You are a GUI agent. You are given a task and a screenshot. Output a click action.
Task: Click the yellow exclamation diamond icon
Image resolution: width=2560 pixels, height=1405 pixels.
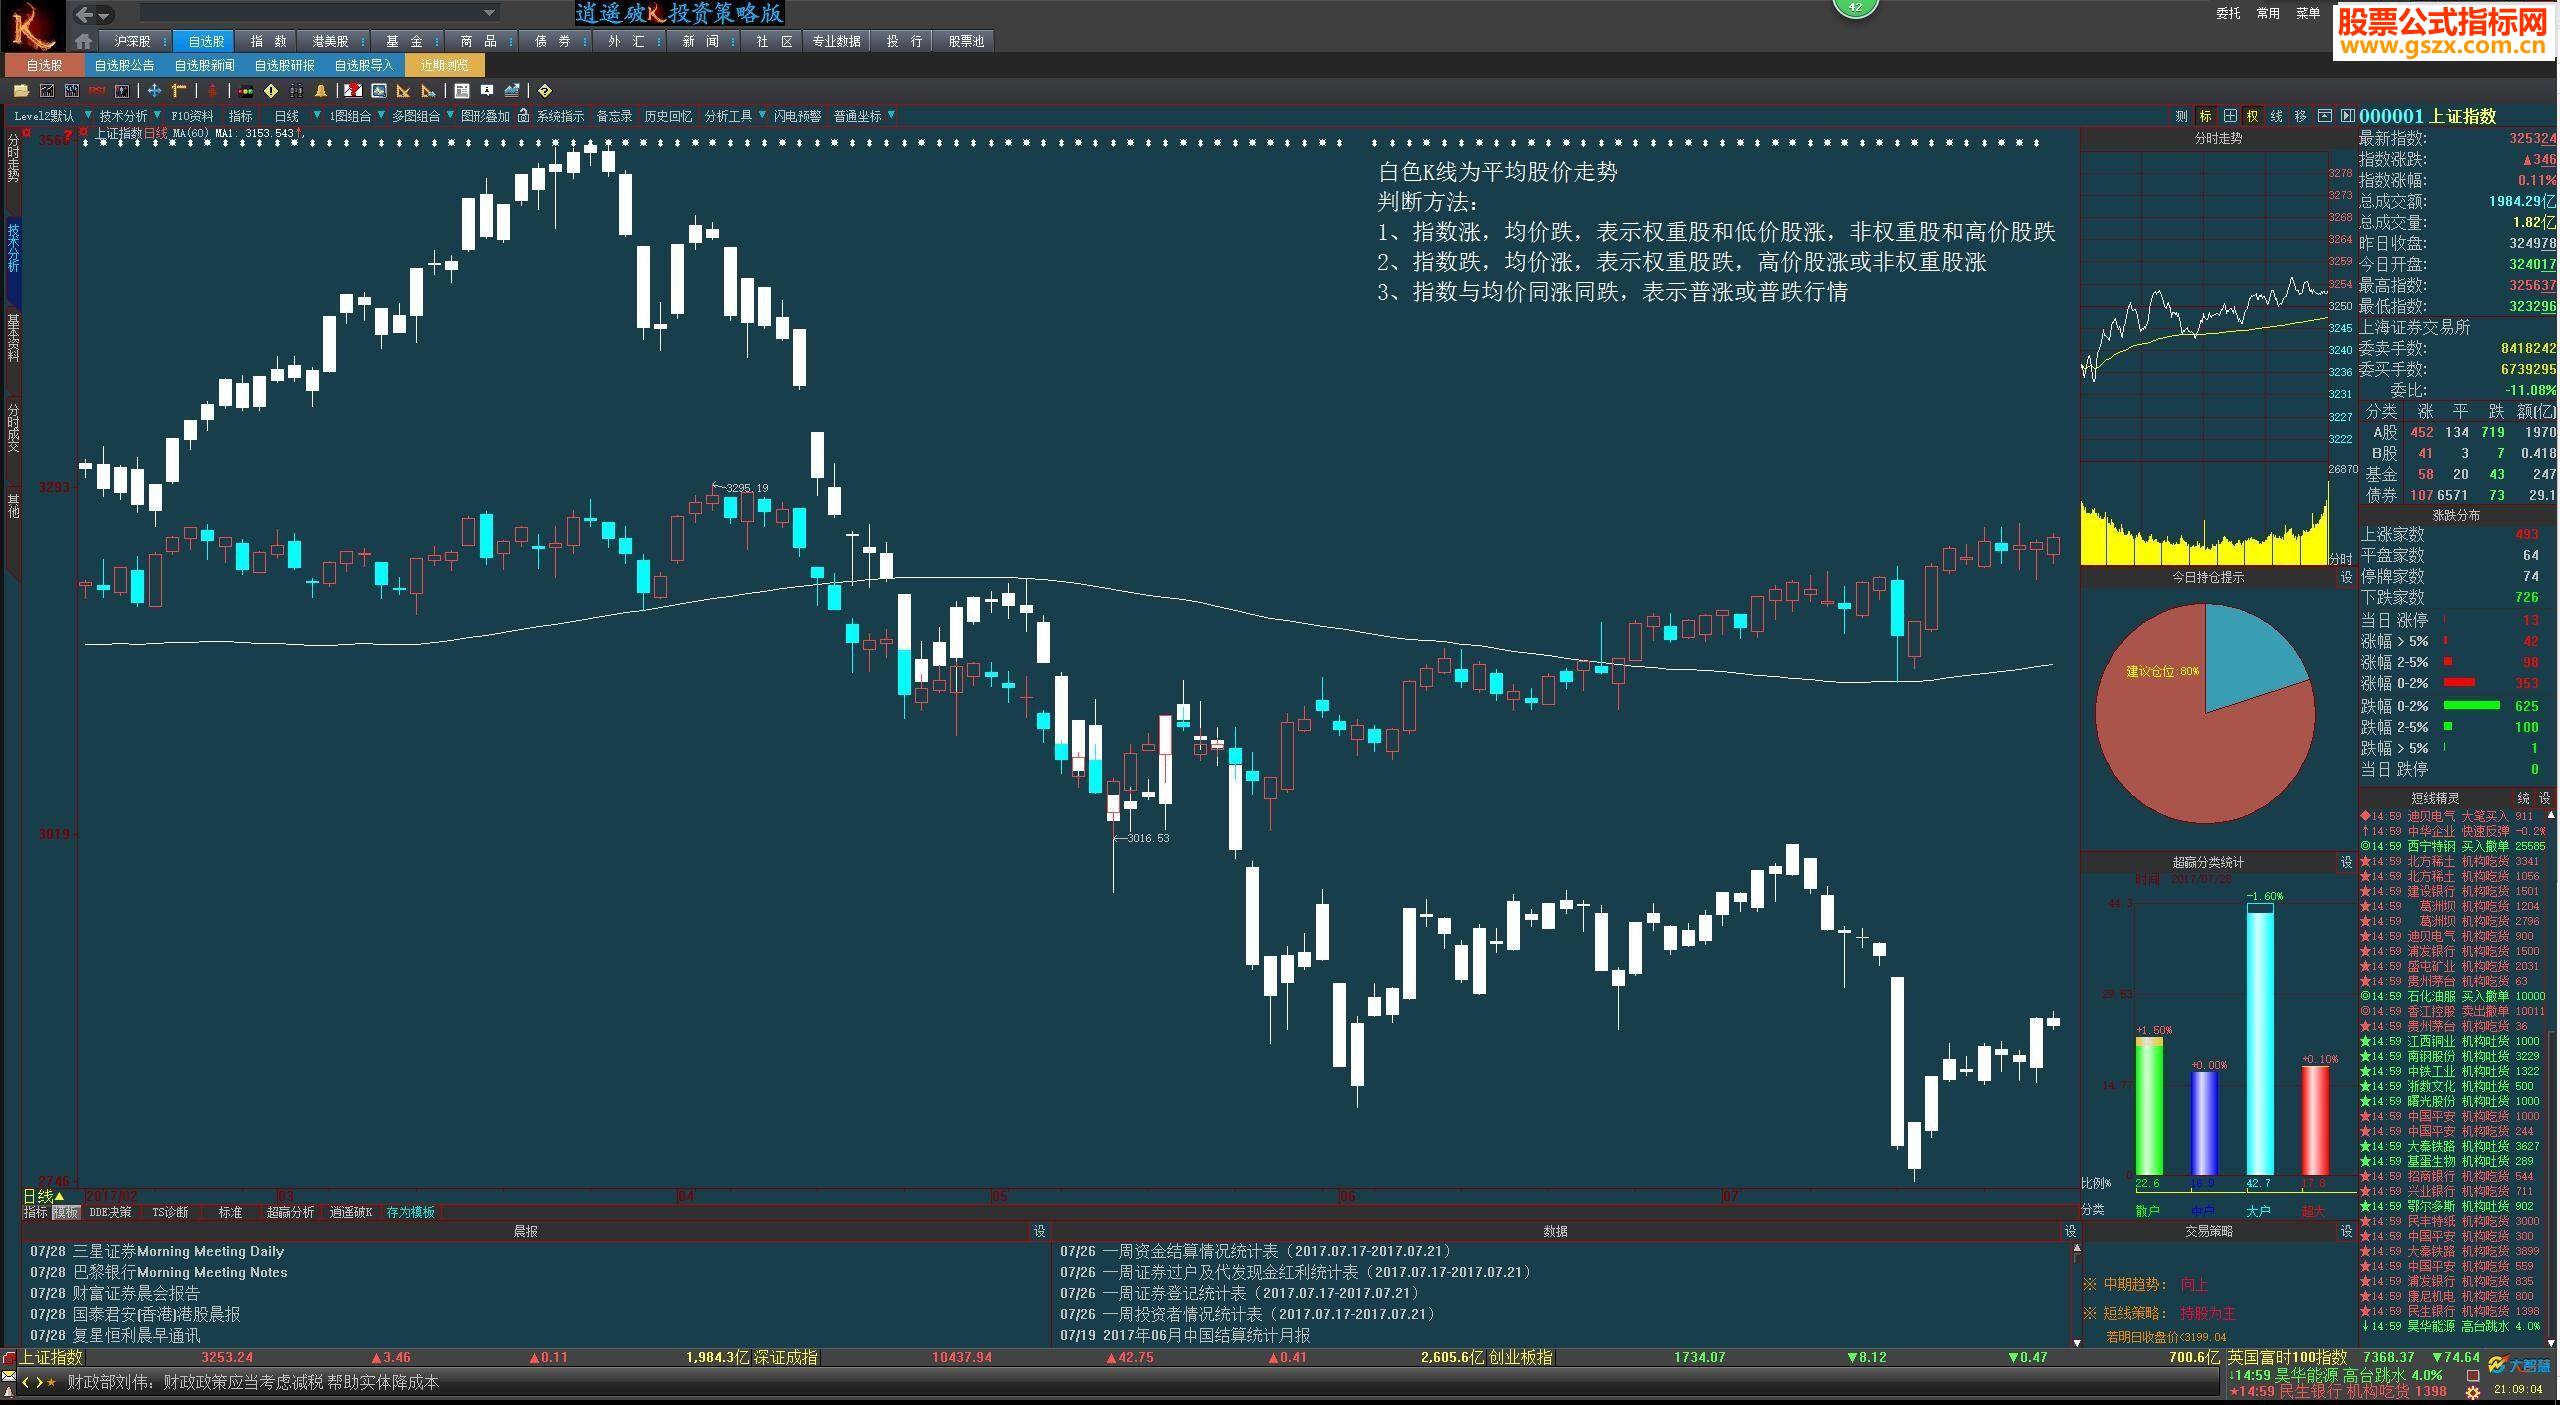click(x=271, y=91)
